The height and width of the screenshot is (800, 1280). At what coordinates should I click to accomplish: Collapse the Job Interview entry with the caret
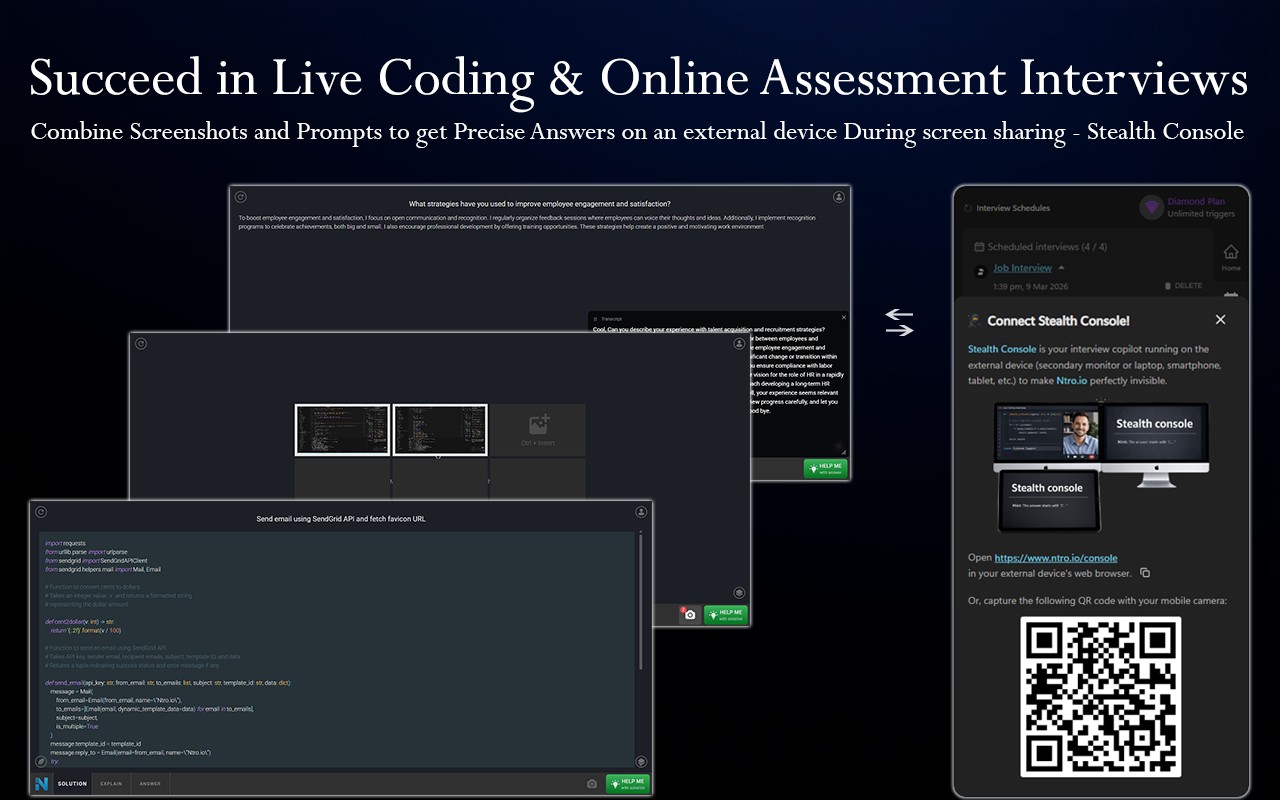point(1062,268)
